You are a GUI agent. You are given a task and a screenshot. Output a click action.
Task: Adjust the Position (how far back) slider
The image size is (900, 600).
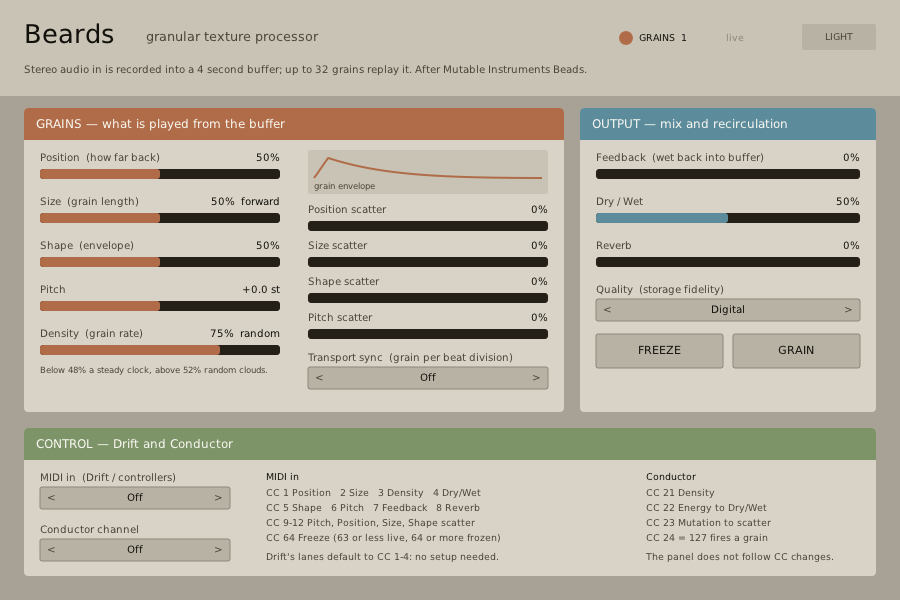tap(160, 174)
